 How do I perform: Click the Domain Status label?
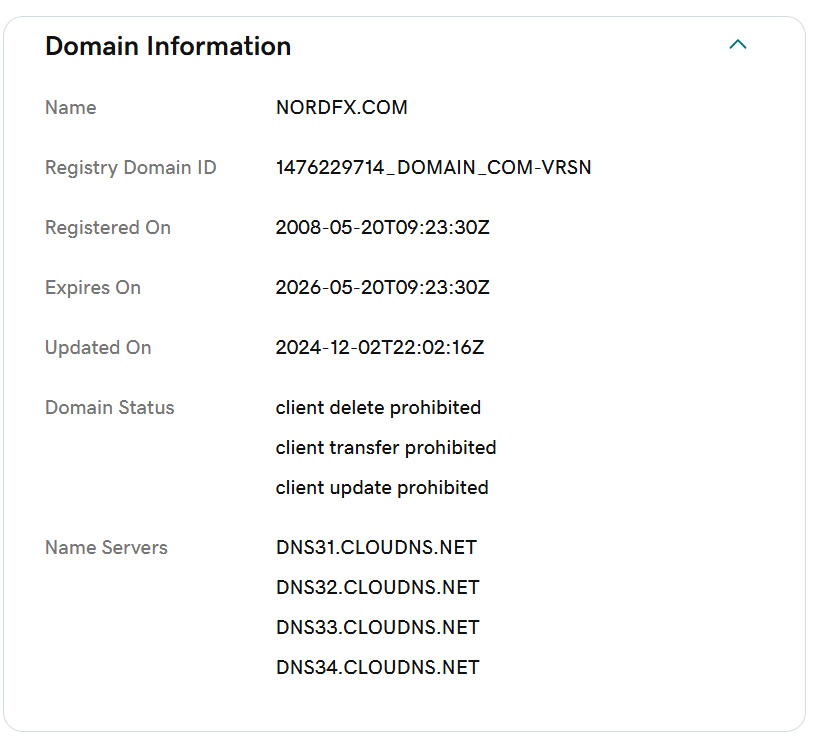[110, 408]
